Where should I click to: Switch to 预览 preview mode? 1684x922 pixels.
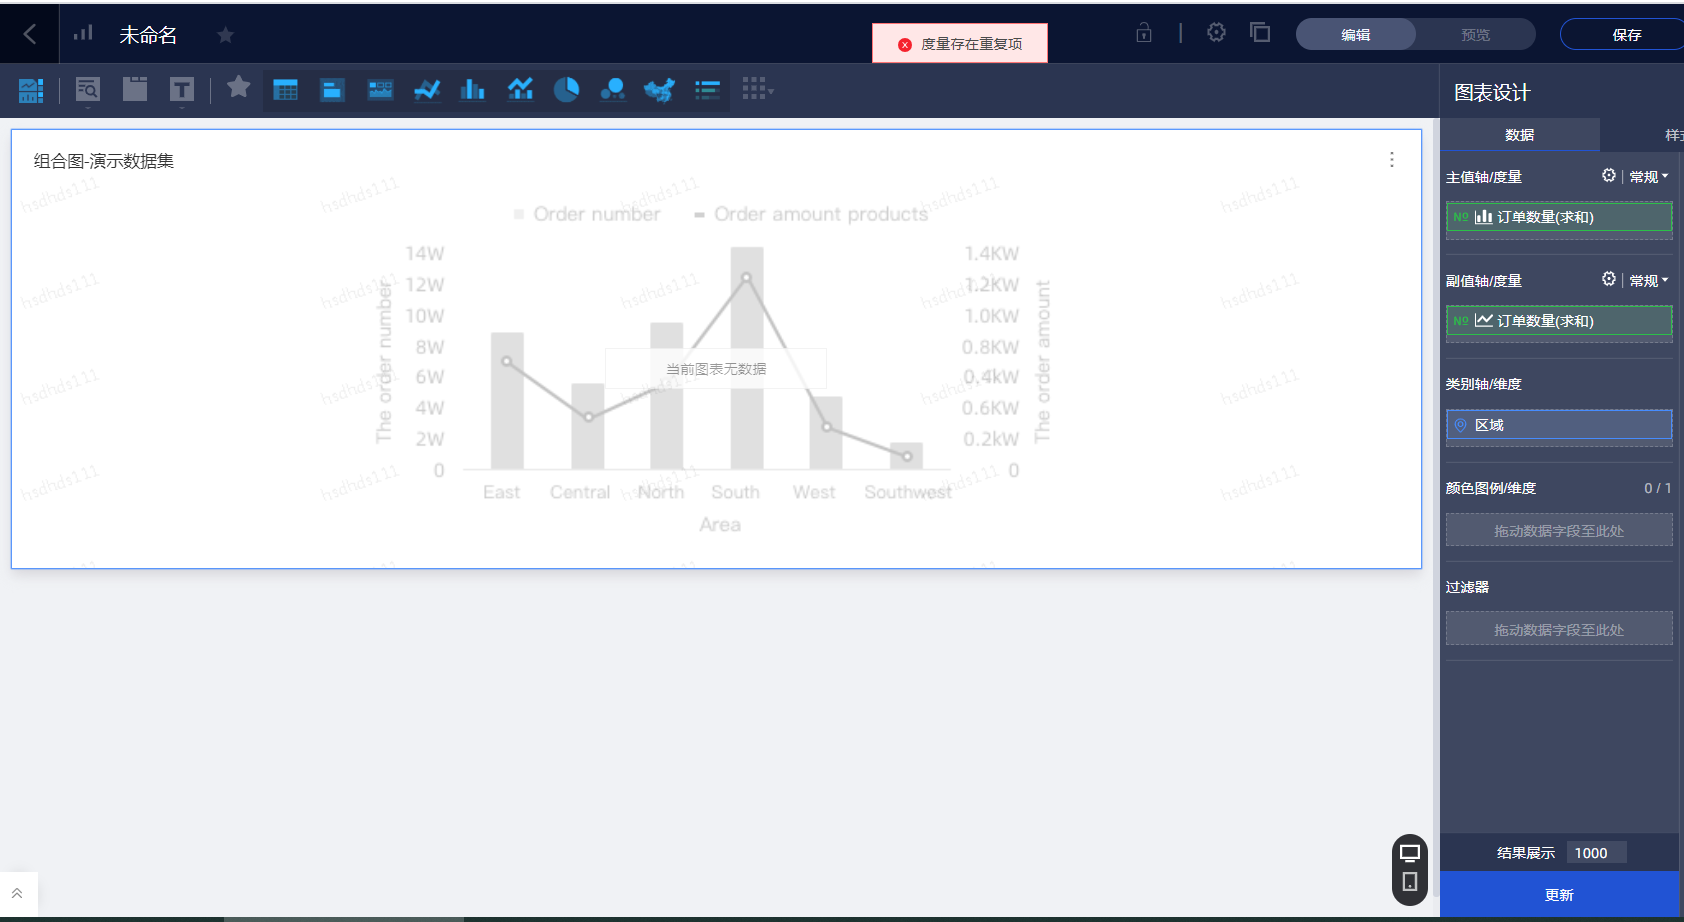coord(1475,35)
